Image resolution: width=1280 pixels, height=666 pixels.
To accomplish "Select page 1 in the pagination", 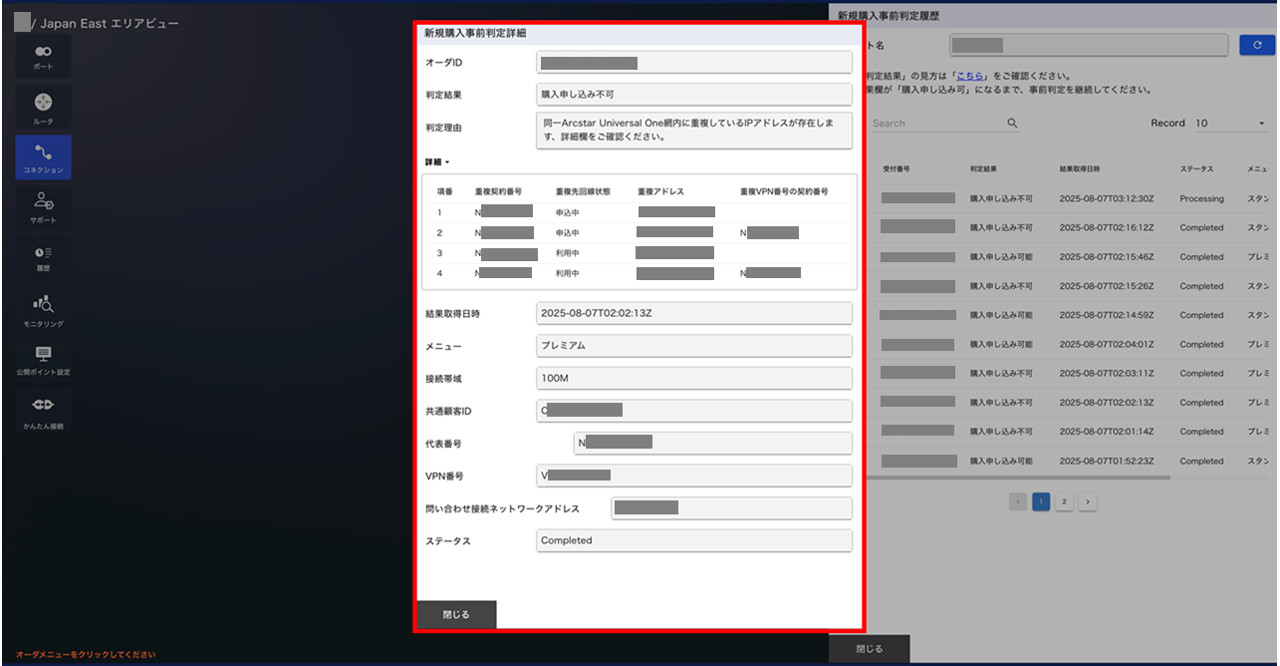I will pos(1041,501).
